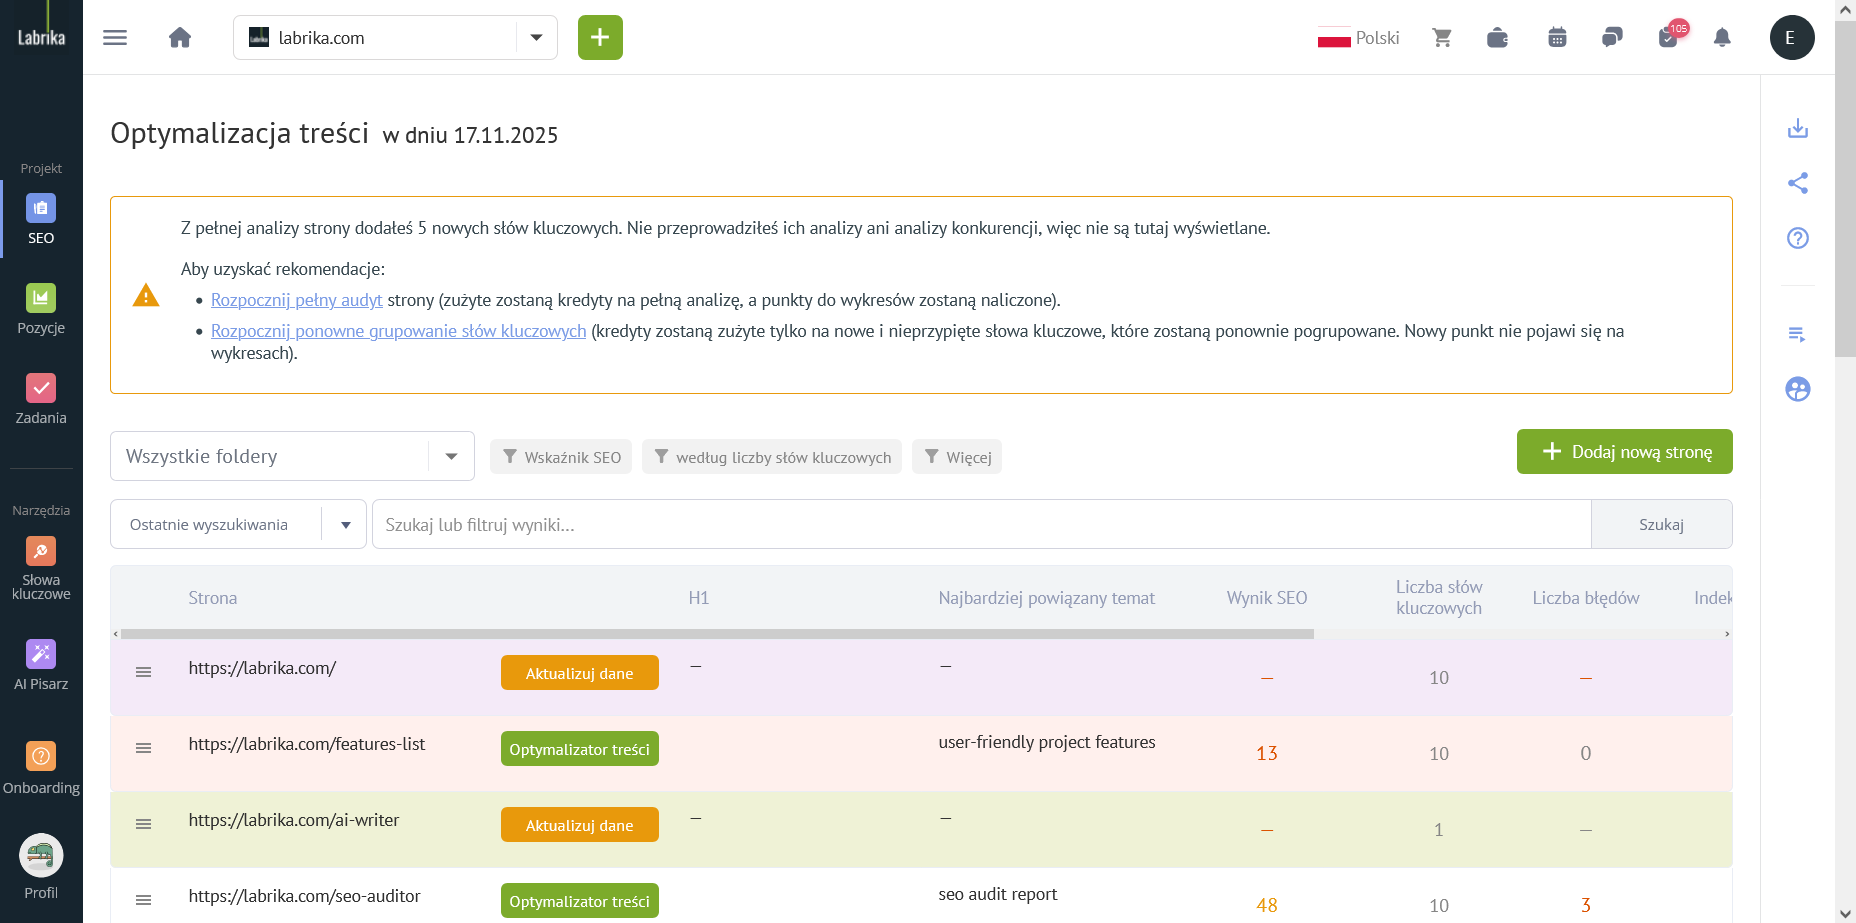Open Pozycje in the left sidebar
The height and width of the screenshot is (923, 1856).
41,309
